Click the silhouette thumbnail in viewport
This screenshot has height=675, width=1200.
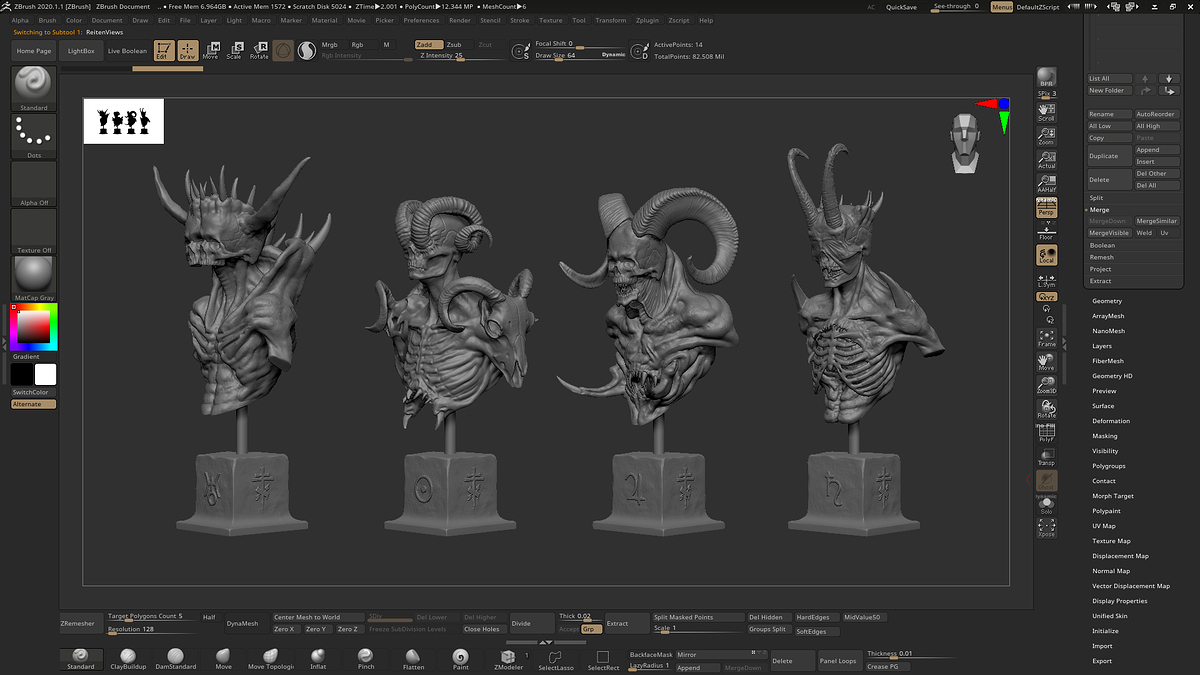[x=124, y=121]
